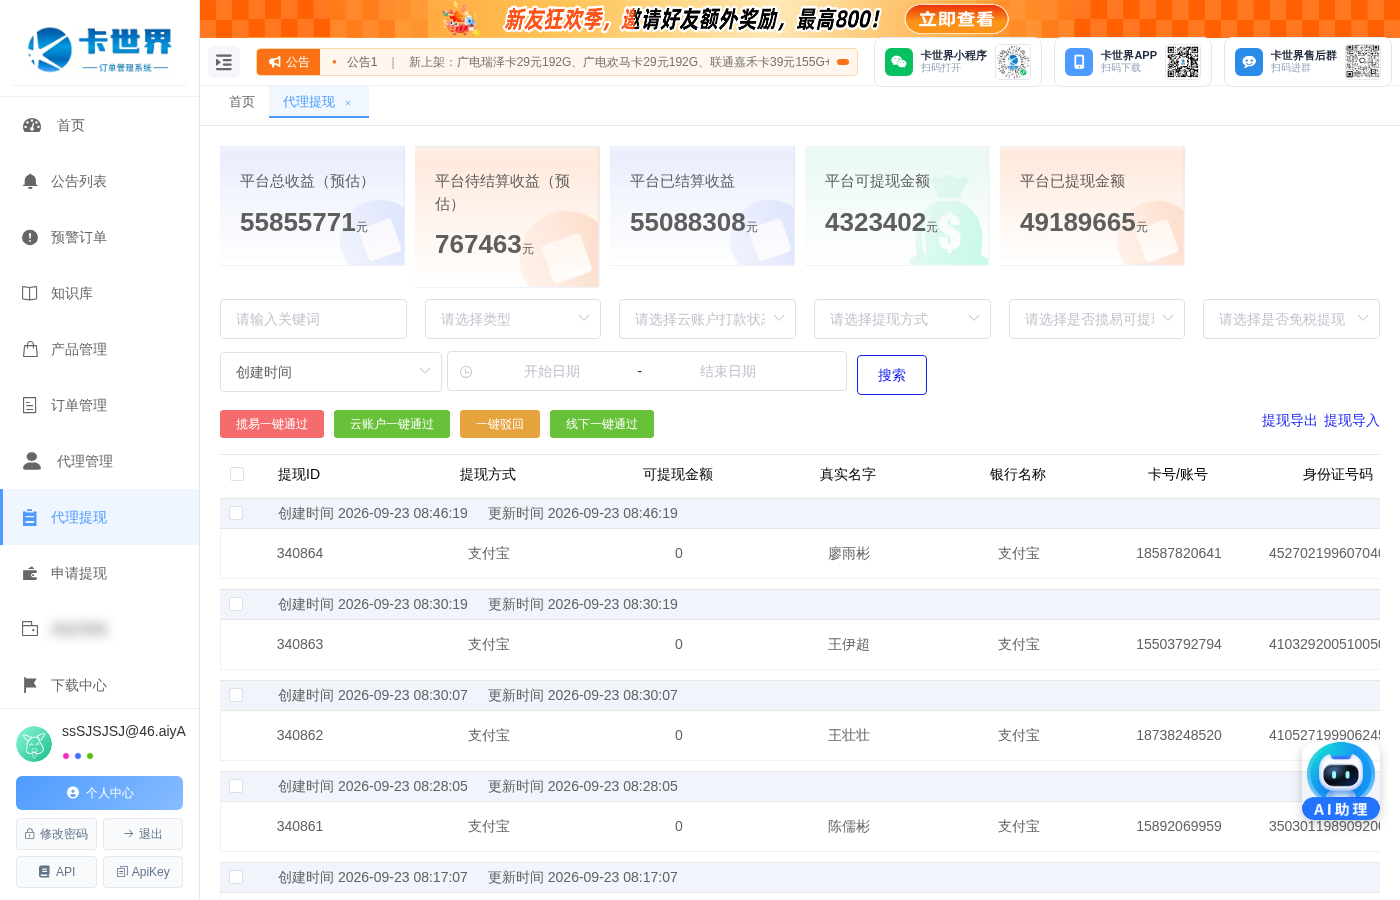Click the 揽易一键通过 red button
The image size is (1400, 900).
(x=272, y=424)
